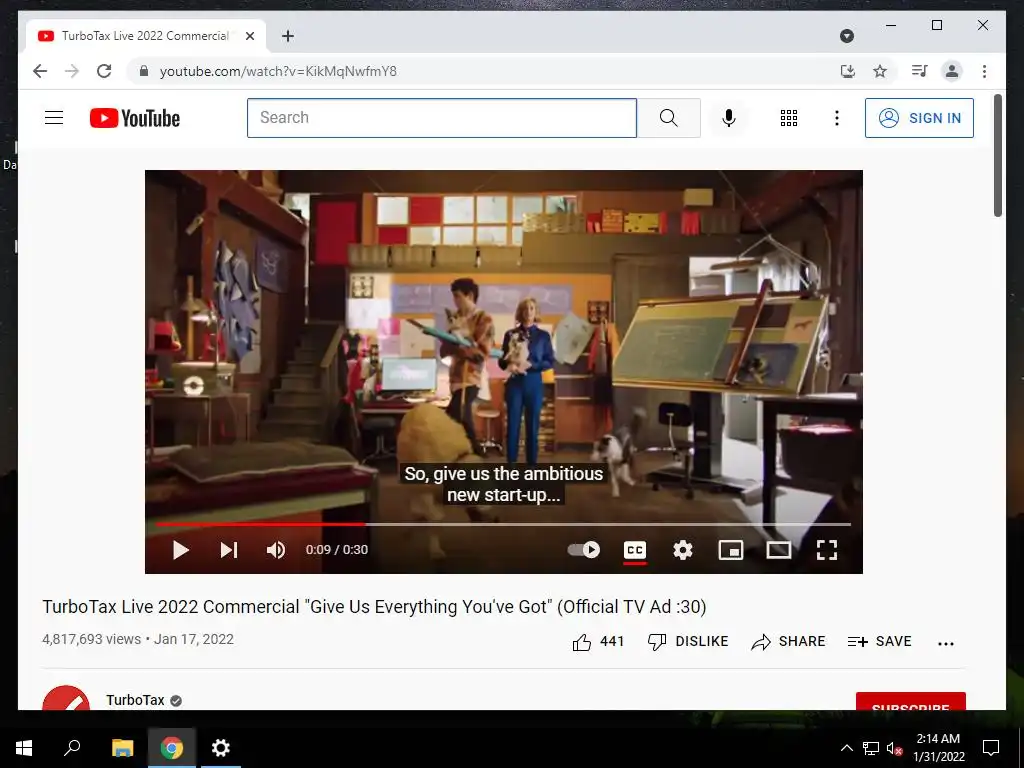Image resolution: width=1024 pixels, height=768 pixels.
Task: Skip to next video
Action: pos(229,550)
